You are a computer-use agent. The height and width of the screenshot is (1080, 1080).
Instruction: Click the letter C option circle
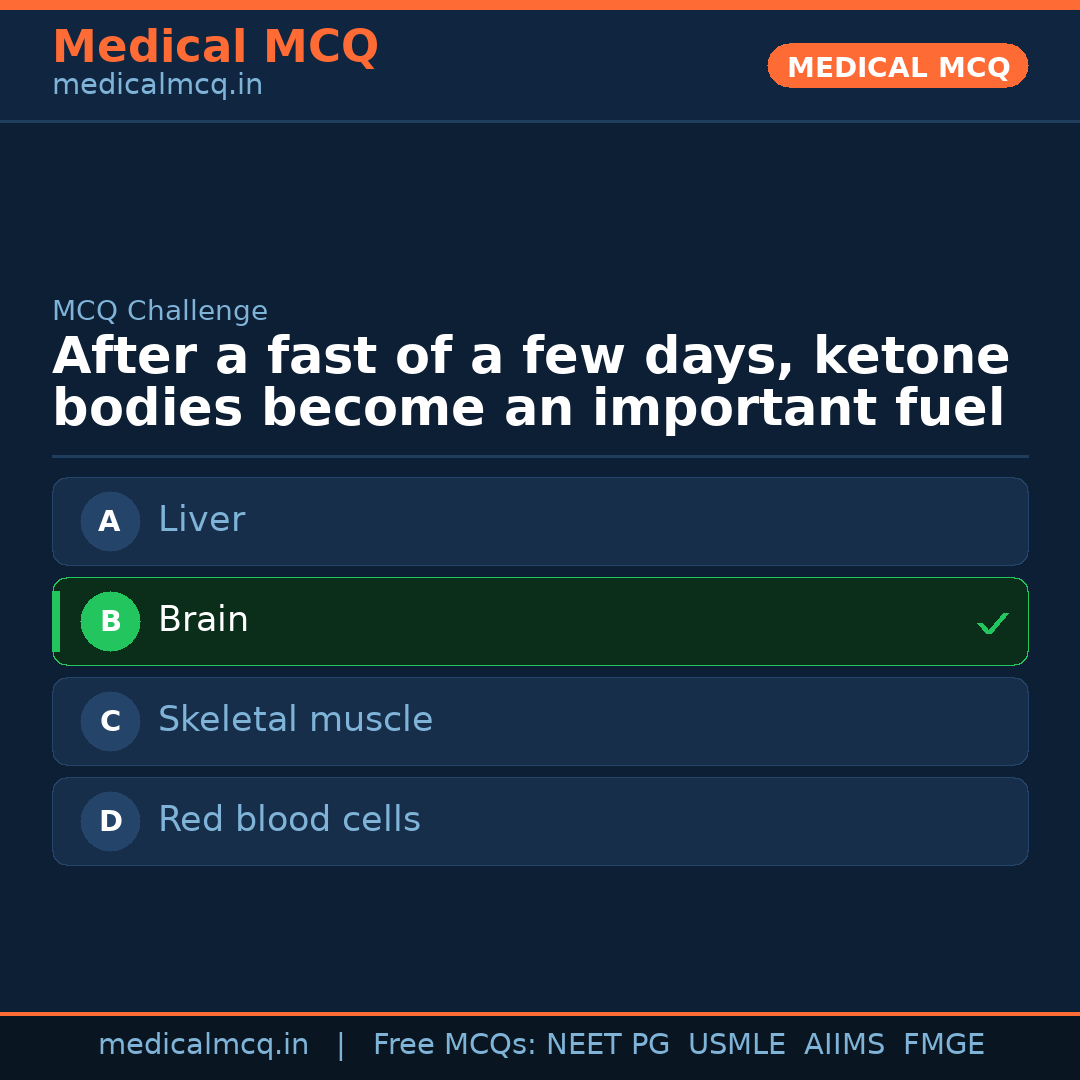[110, 721]
